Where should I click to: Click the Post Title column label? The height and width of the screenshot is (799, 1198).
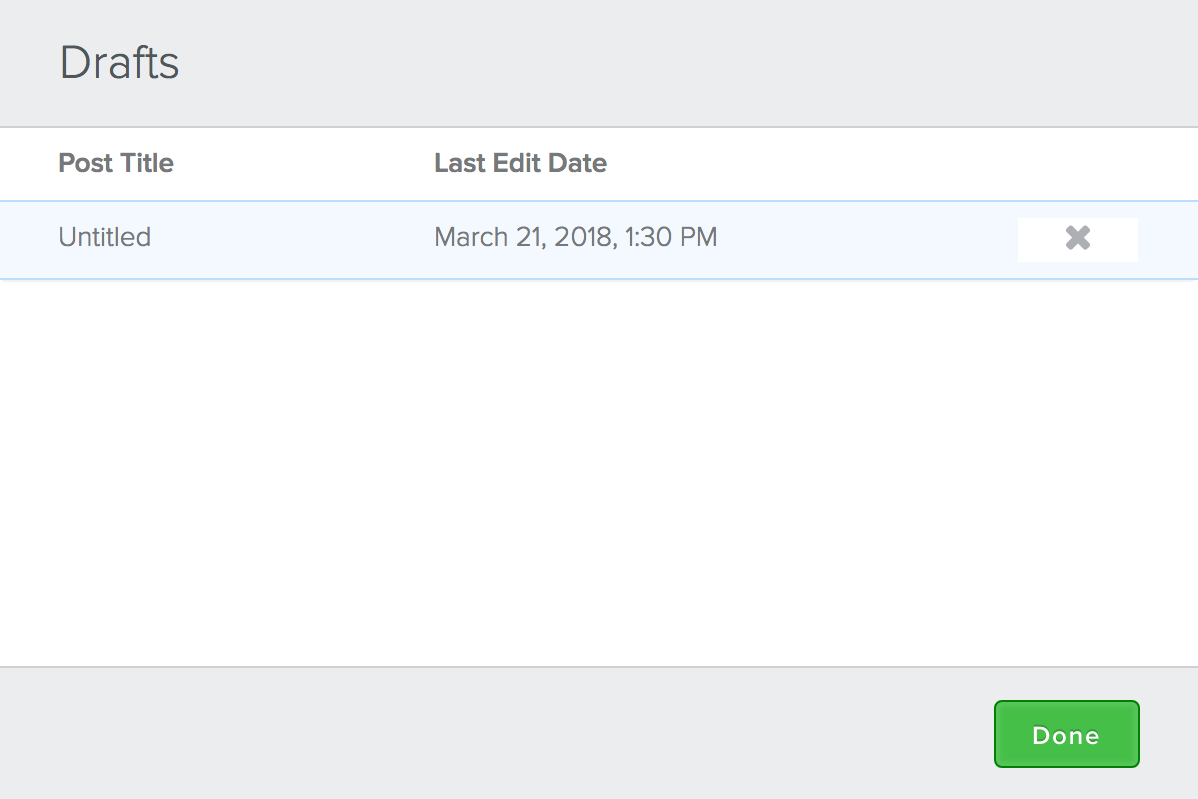click(116, 163)
